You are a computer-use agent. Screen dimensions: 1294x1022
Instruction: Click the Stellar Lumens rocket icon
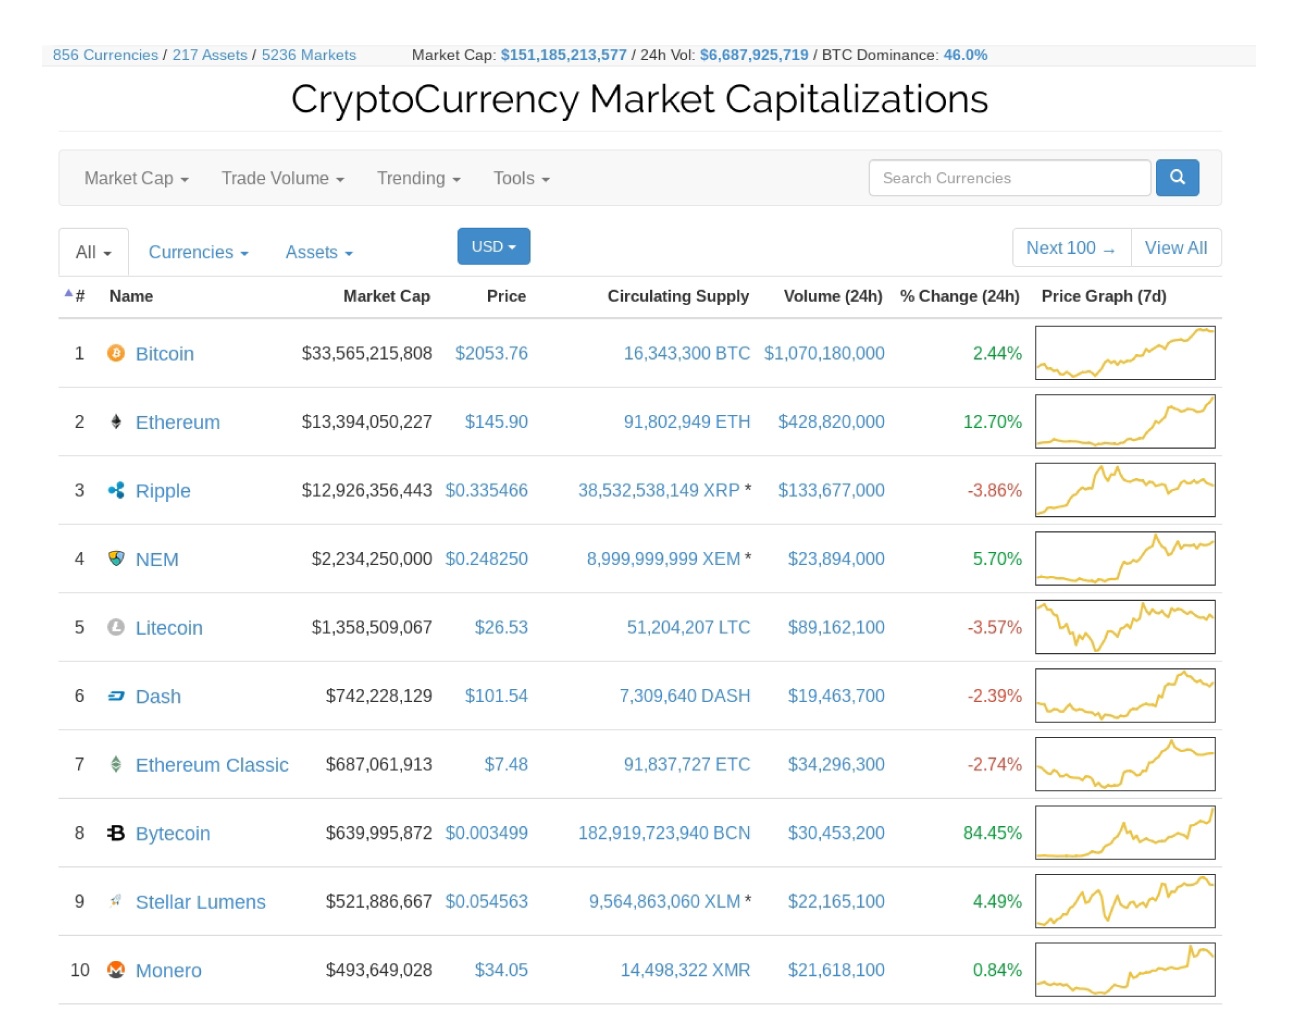point(116,901)
